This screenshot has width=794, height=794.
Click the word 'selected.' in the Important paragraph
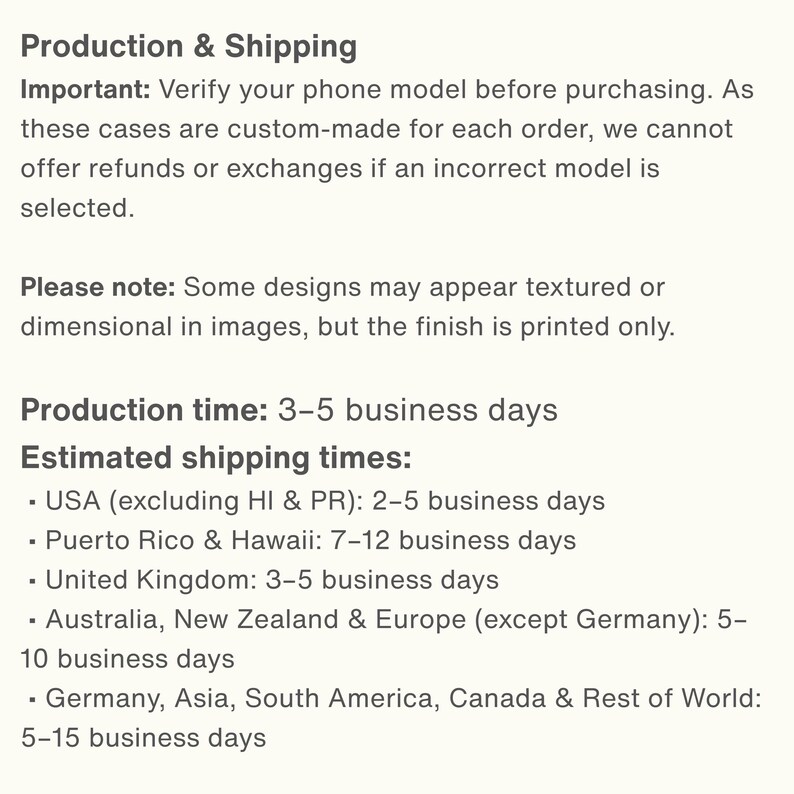coord(78,208)
